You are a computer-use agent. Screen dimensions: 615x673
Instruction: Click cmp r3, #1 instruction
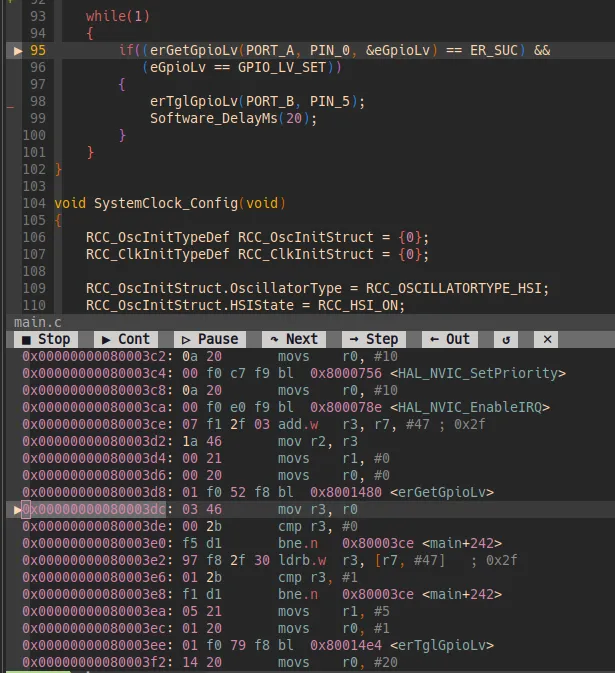(x=318, y=577)
